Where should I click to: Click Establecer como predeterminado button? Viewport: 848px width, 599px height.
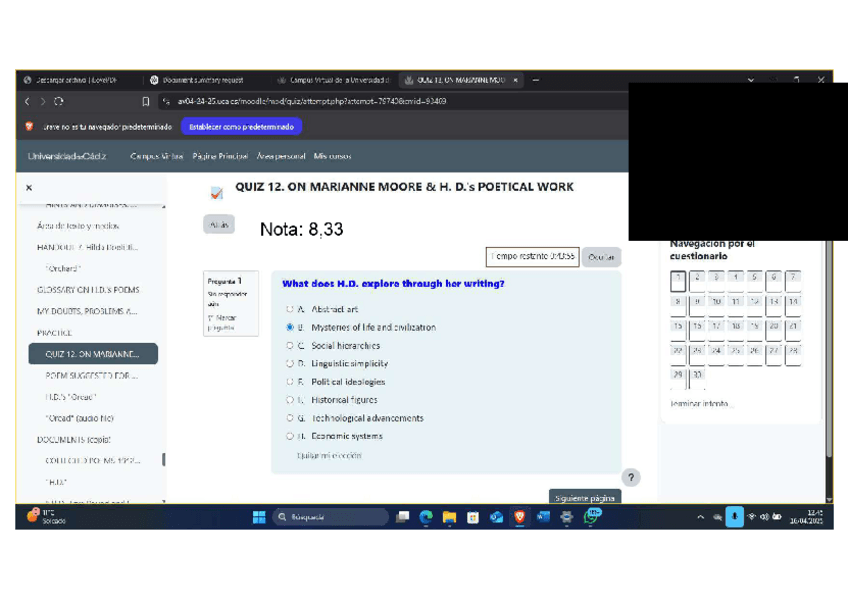coord(241,127)
